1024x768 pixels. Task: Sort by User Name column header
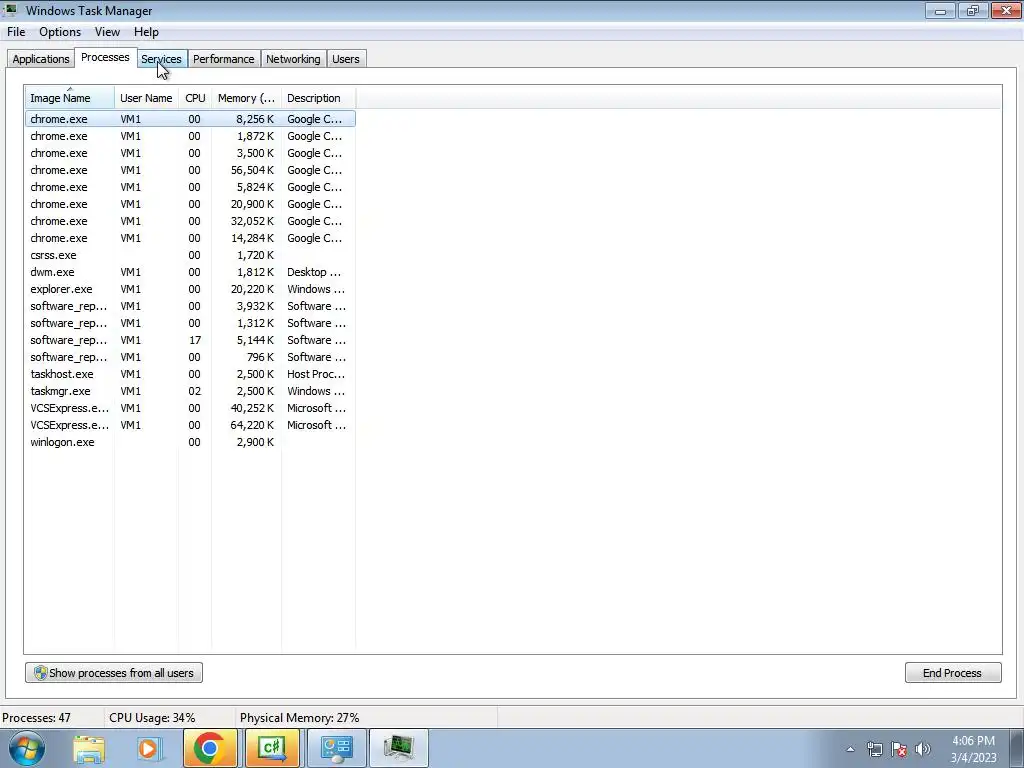[146, 98]
